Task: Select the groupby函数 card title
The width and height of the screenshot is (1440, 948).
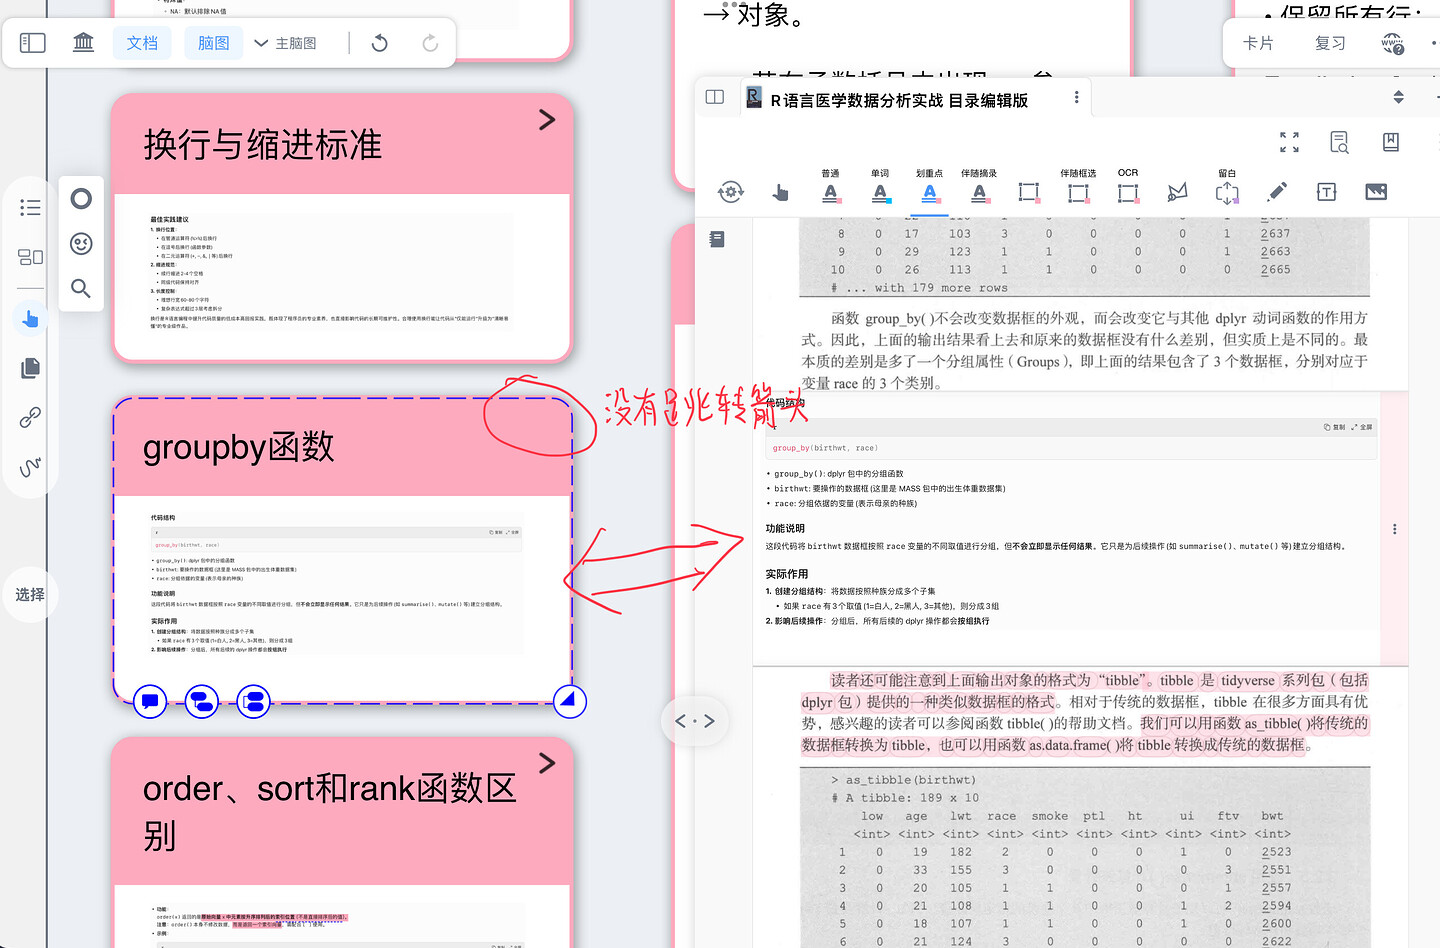Action: tap(239, 447)
